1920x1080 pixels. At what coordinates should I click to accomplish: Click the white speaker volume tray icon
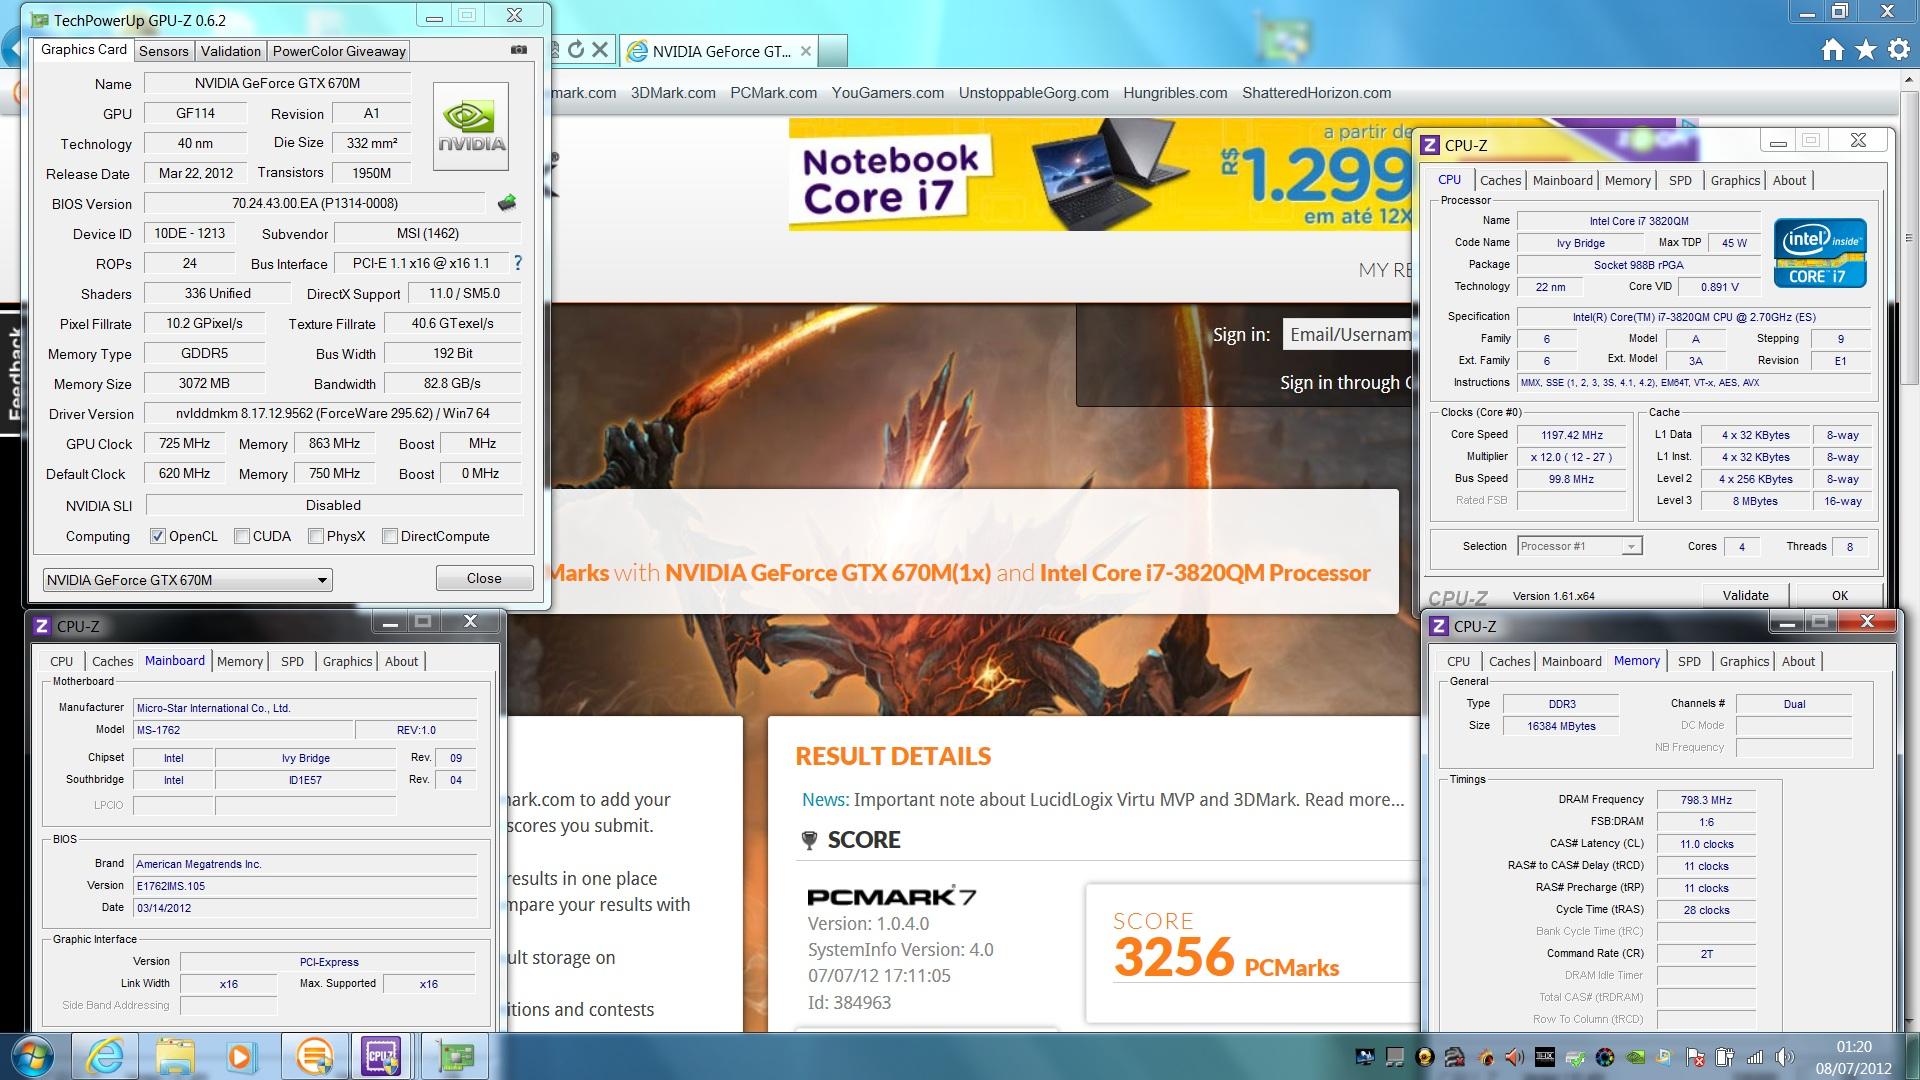1785,1057
